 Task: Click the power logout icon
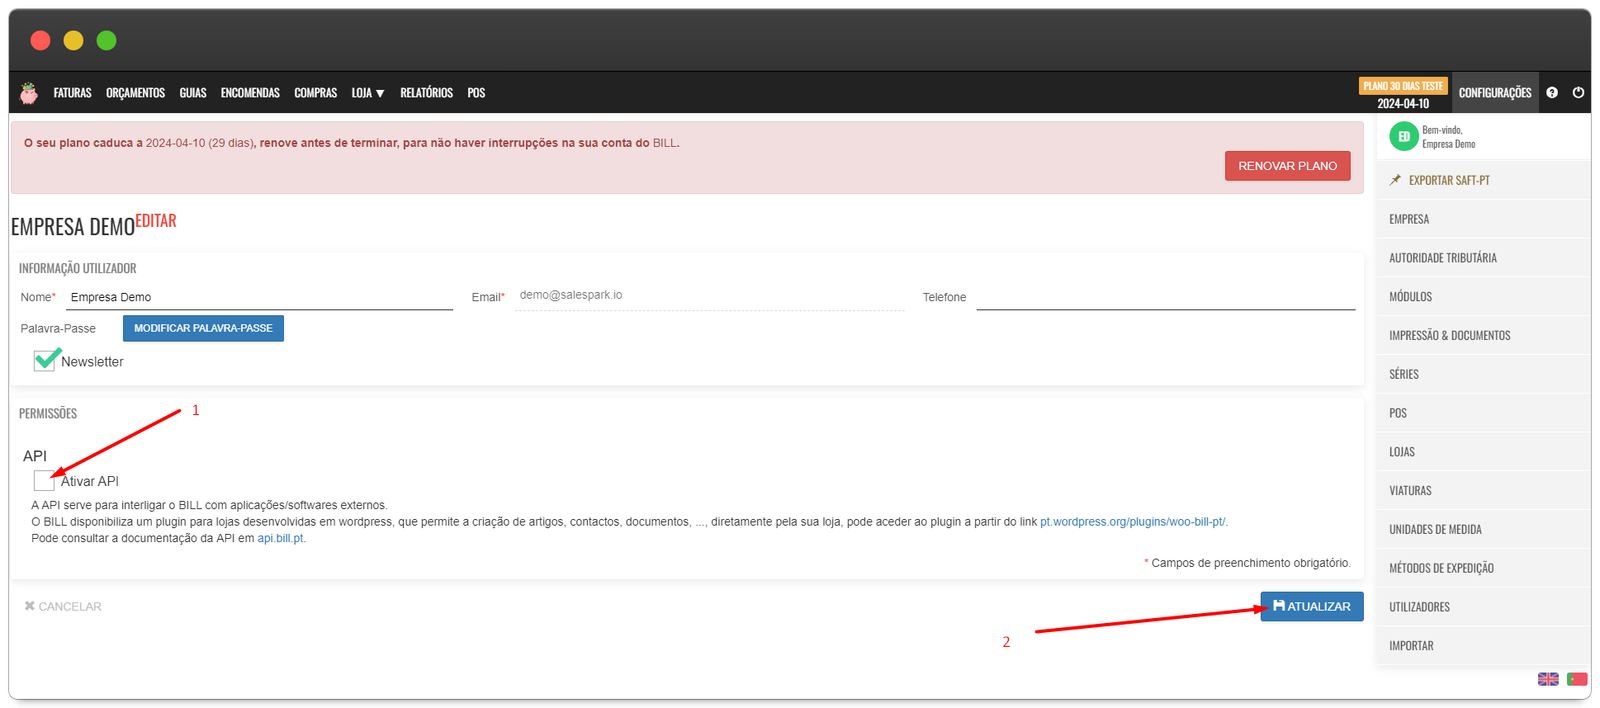click(1578, 93)
